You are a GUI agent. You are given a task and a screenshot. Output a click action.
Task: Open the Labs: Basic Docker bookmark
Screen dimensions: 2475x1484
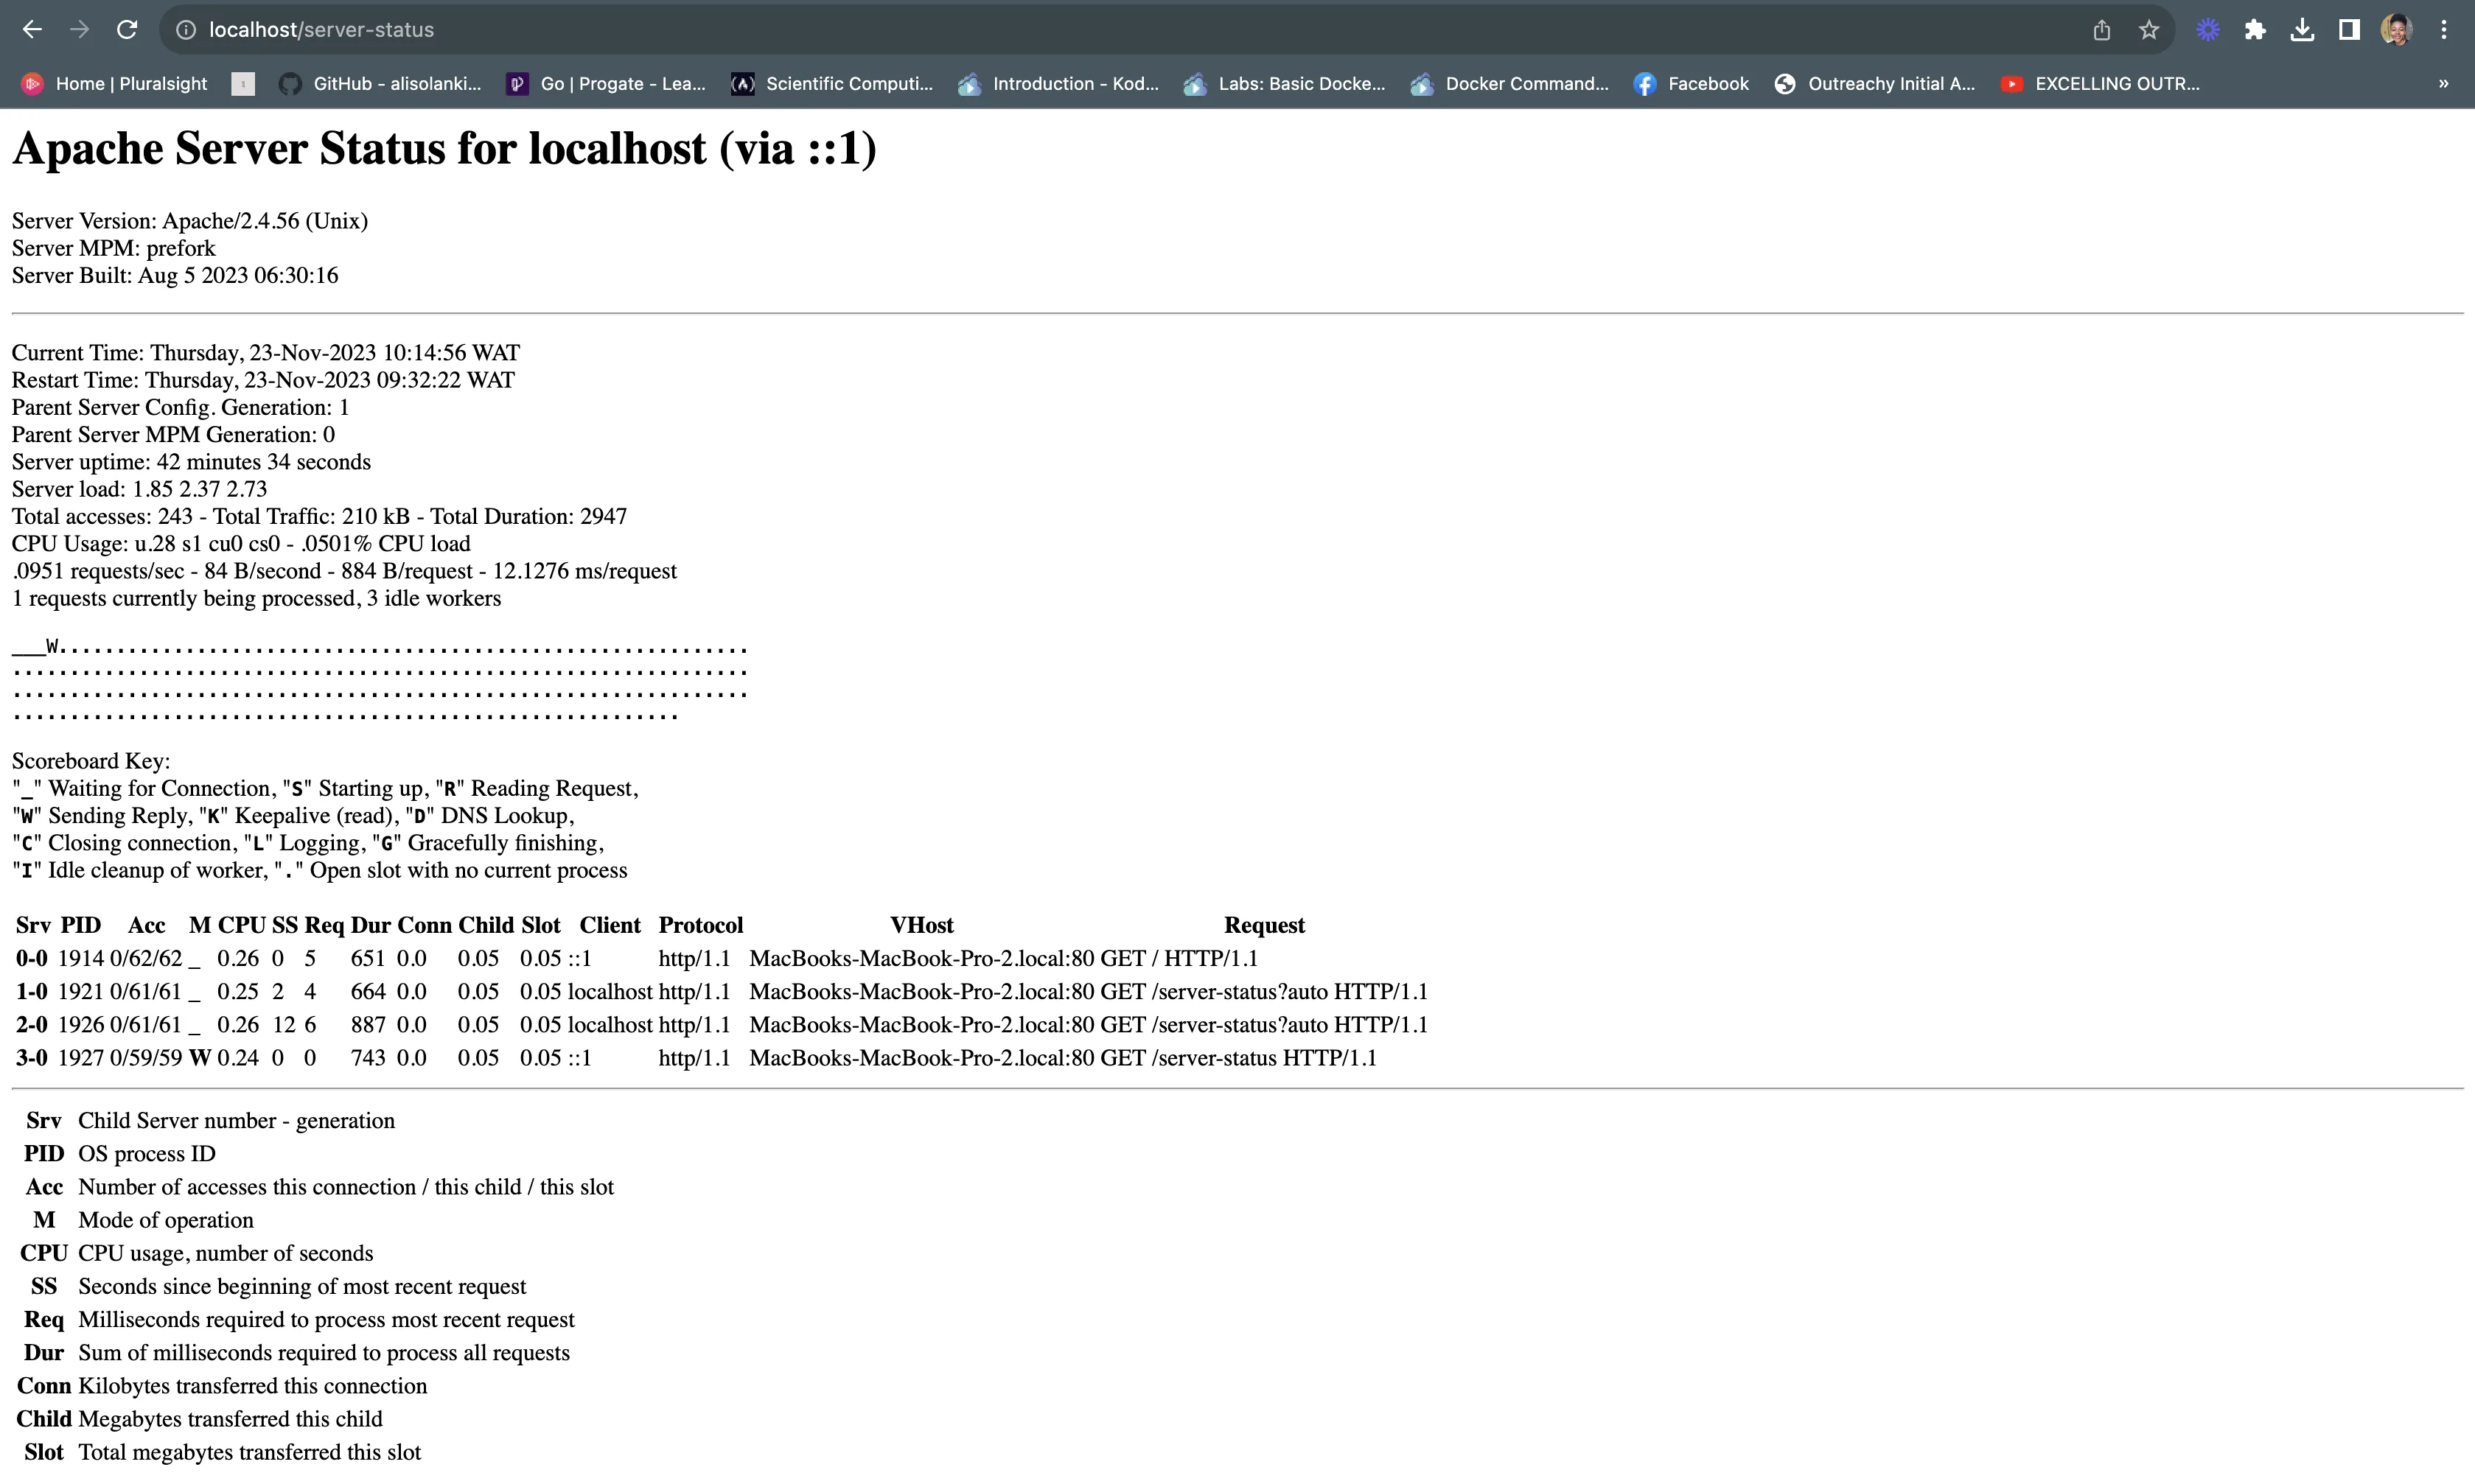point(1284,84)
